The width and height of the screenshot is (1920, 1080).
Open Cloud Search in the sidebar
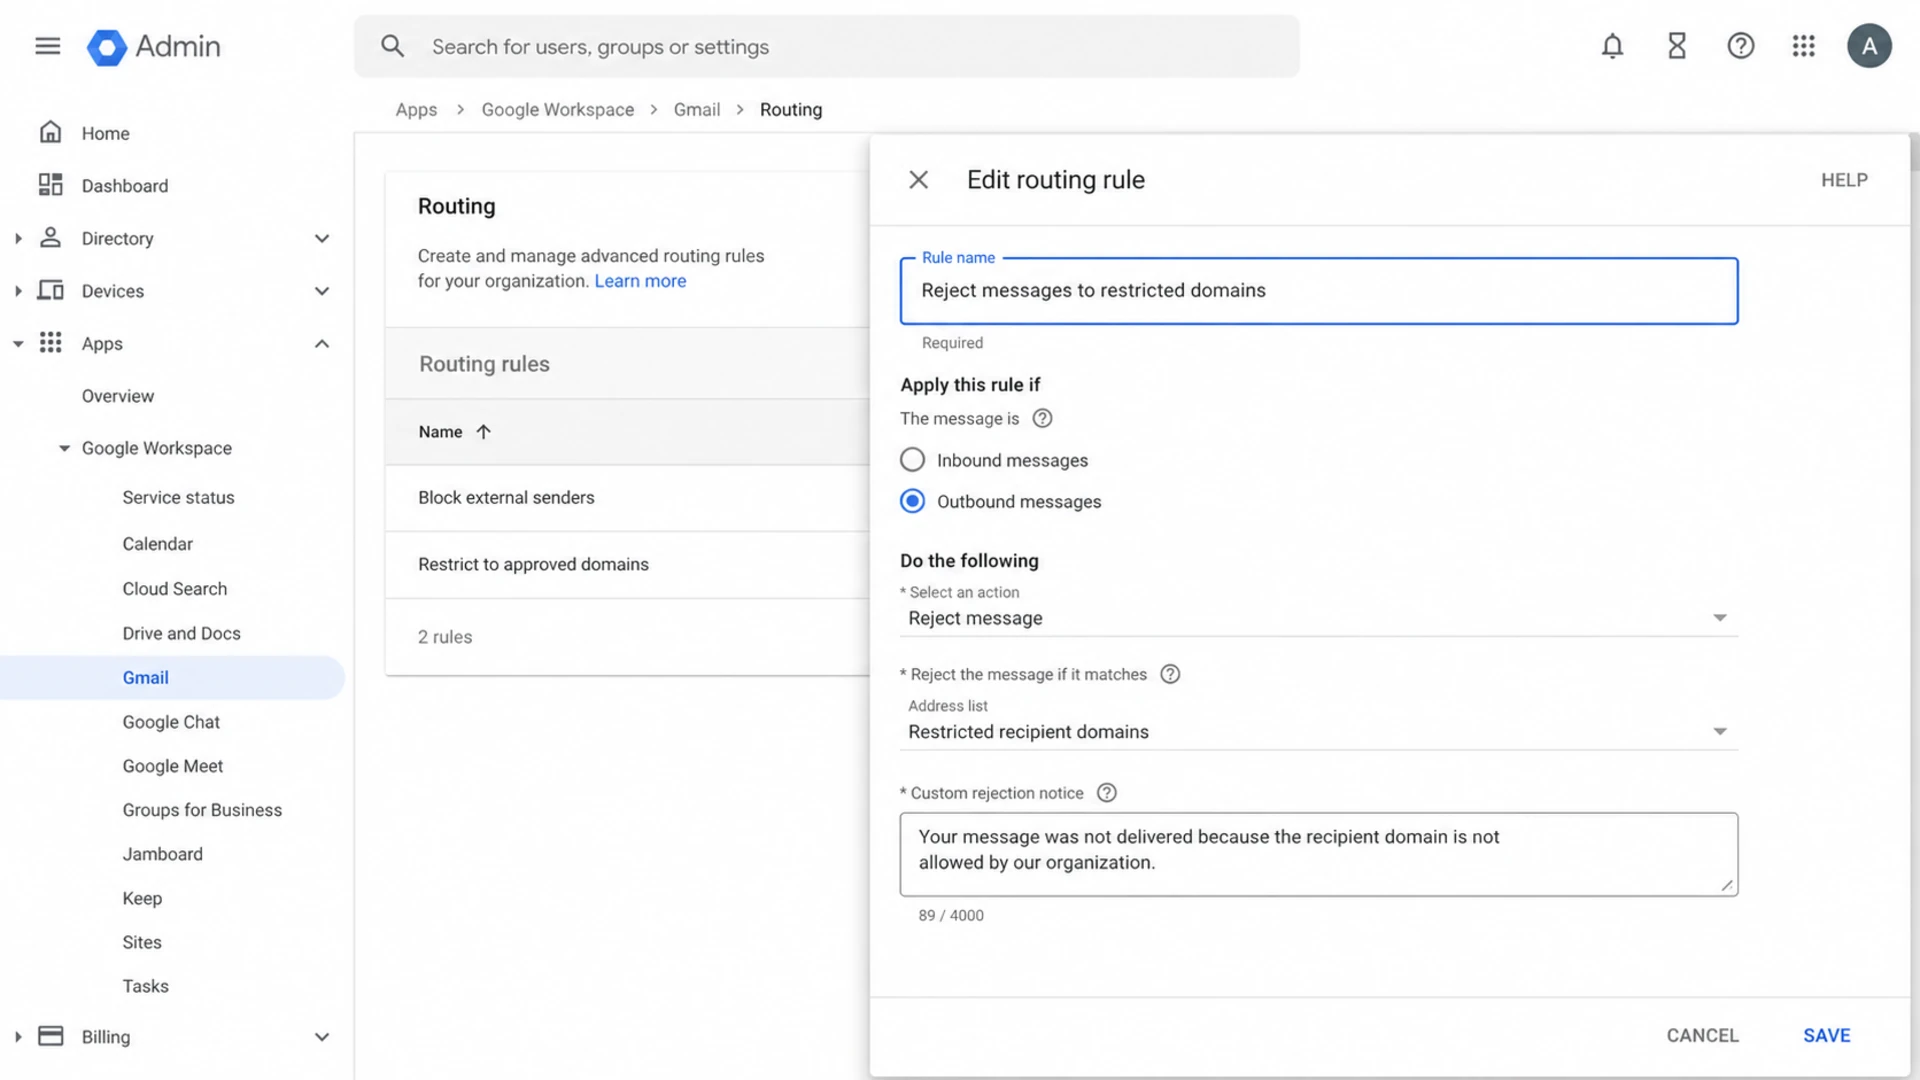pos(174,589)
